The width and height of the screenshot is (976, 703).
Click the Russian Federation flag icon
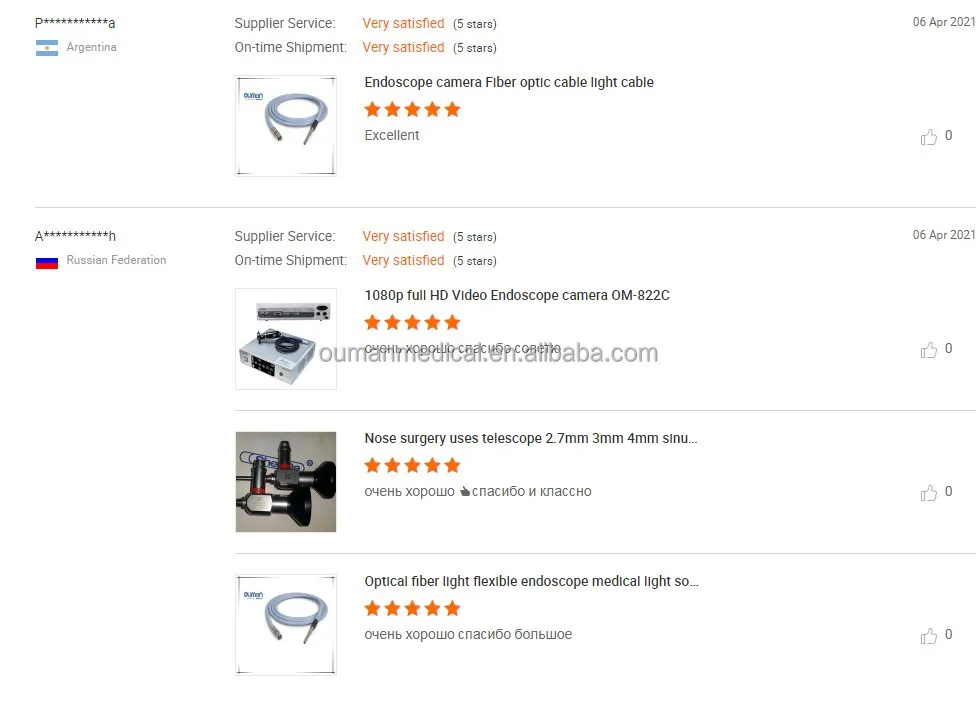coord(47,262)
